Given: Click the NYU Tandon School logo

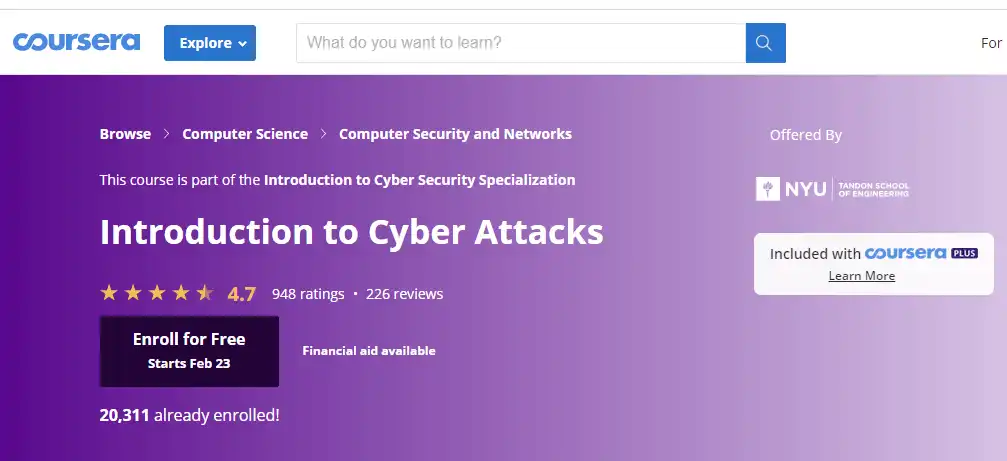Looking at the screenshot, I should click(832, 189).
